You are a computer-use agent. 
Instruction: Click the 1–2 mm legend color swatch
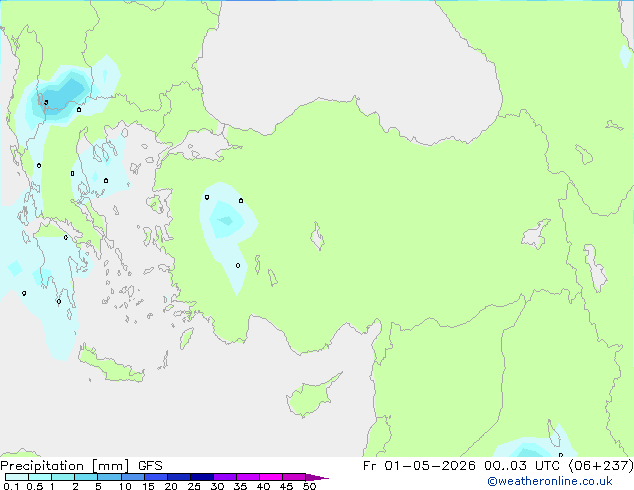click(63, 477)
